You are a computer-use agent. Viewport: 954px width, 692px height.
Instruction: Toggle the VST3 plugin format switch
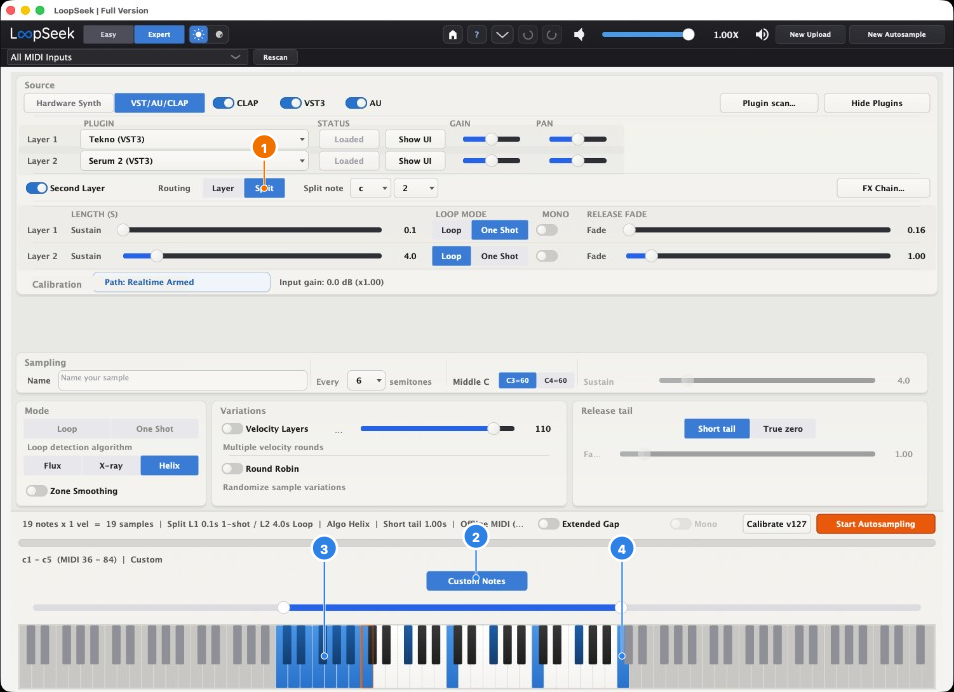(290, 103)
